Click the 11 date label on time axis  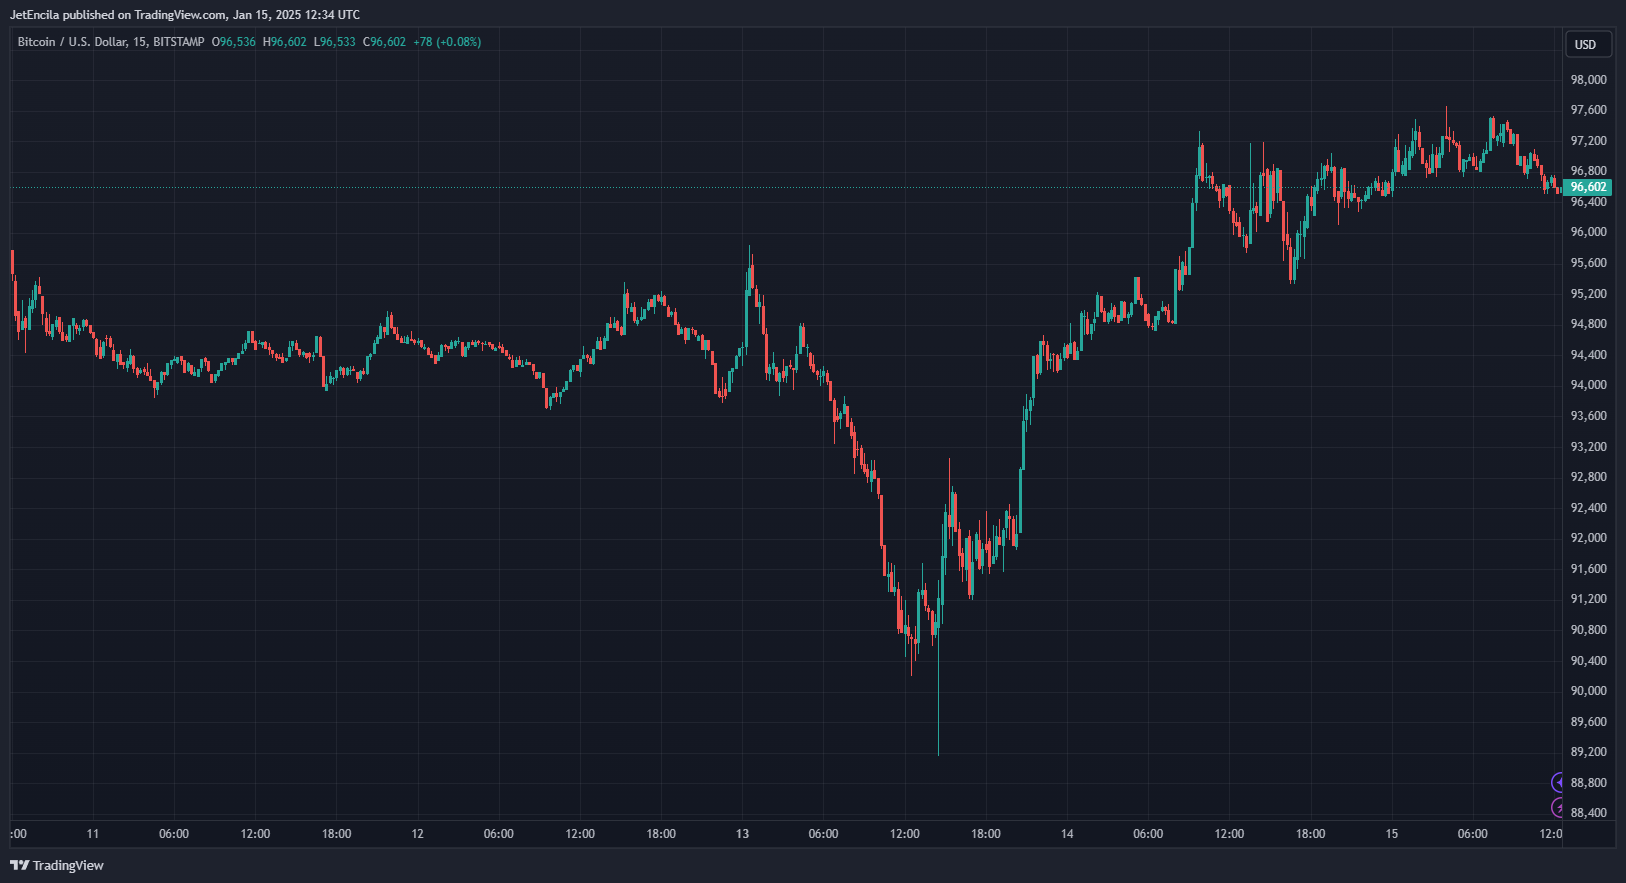[x=93, y=834]
